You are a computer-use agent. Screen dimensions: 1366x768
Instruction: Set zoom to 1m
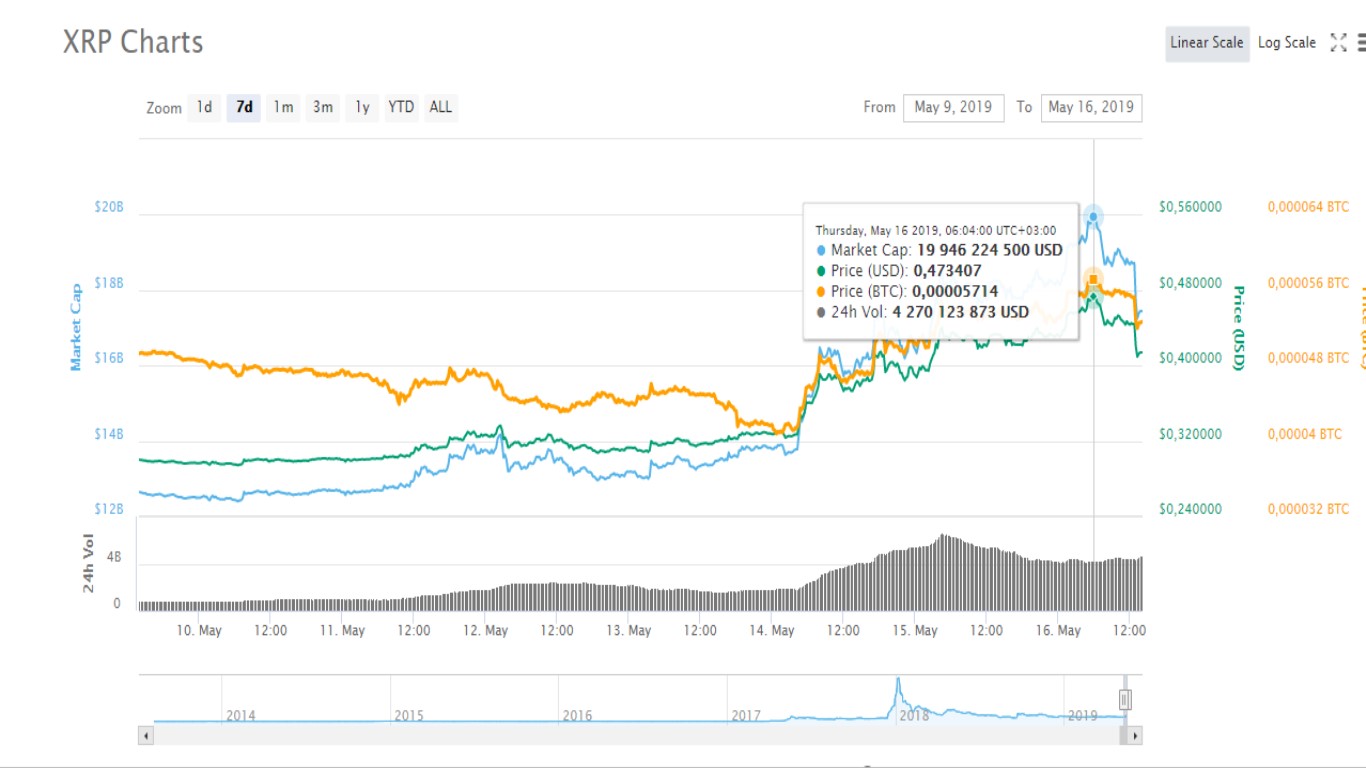284,107
